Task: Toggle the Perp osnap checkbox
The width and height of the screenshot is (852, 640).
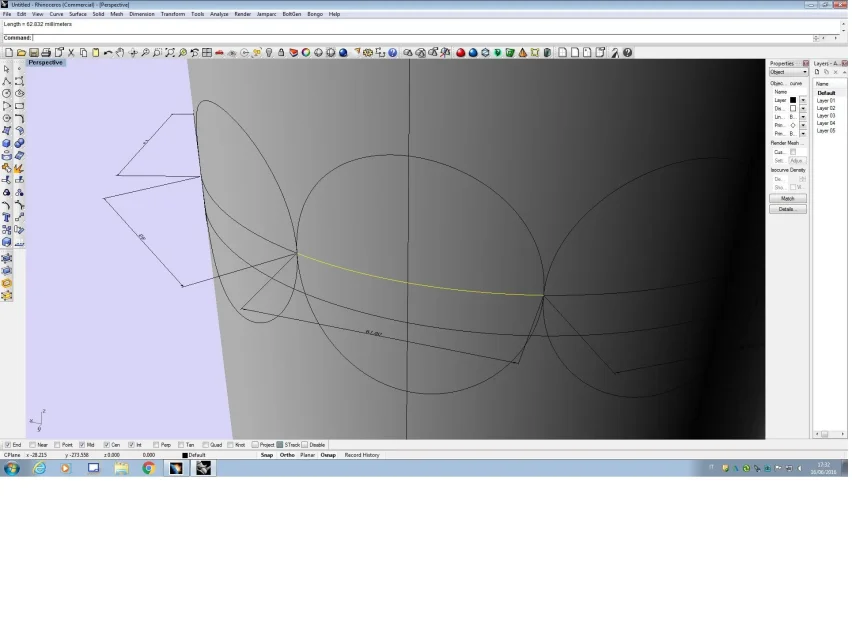Action: pos(155,445)
